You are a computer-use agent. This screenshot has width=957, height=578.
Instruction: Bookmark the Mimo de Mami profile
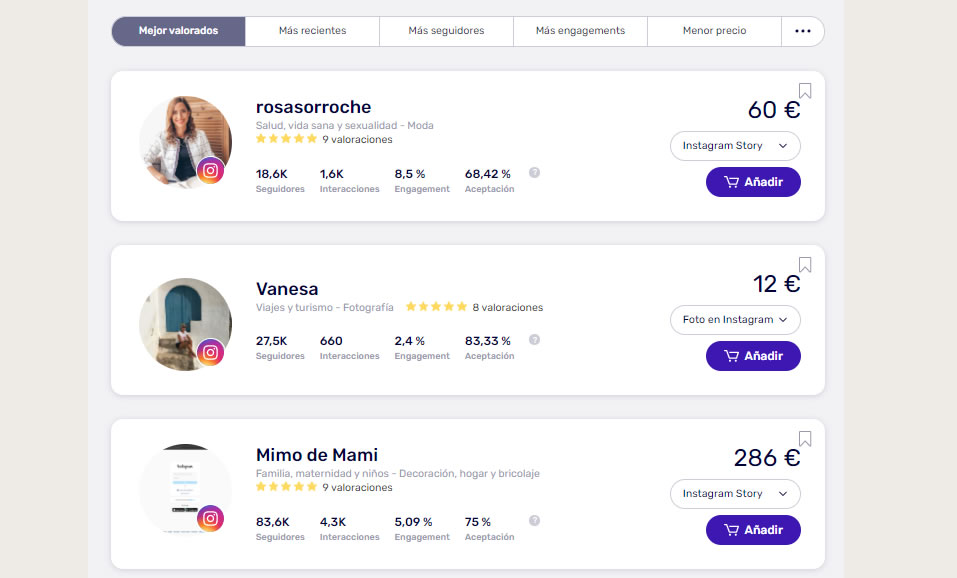pyautogui.click(x=805, y=439)
